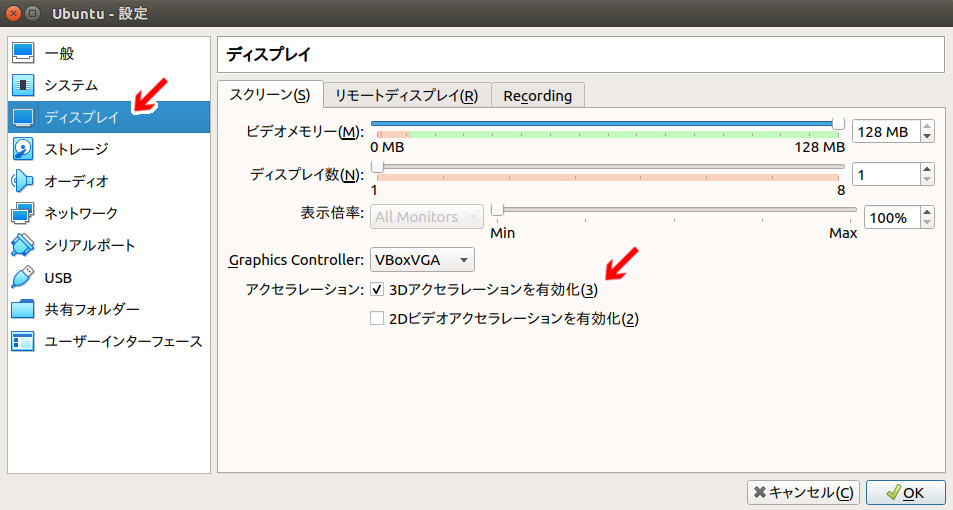Screen dimensions: 953x510
Task: Open the ストレージ disk icon
Action: tap(23, 149)
